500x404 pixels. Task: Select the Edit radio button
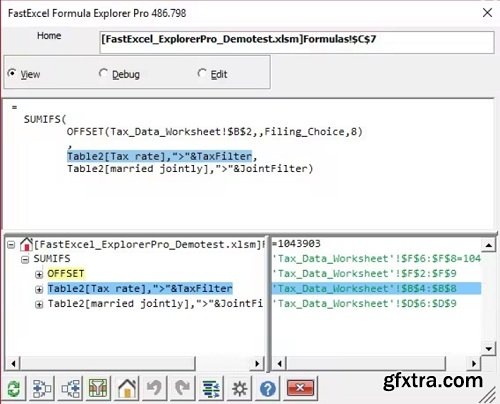point(202,73)
